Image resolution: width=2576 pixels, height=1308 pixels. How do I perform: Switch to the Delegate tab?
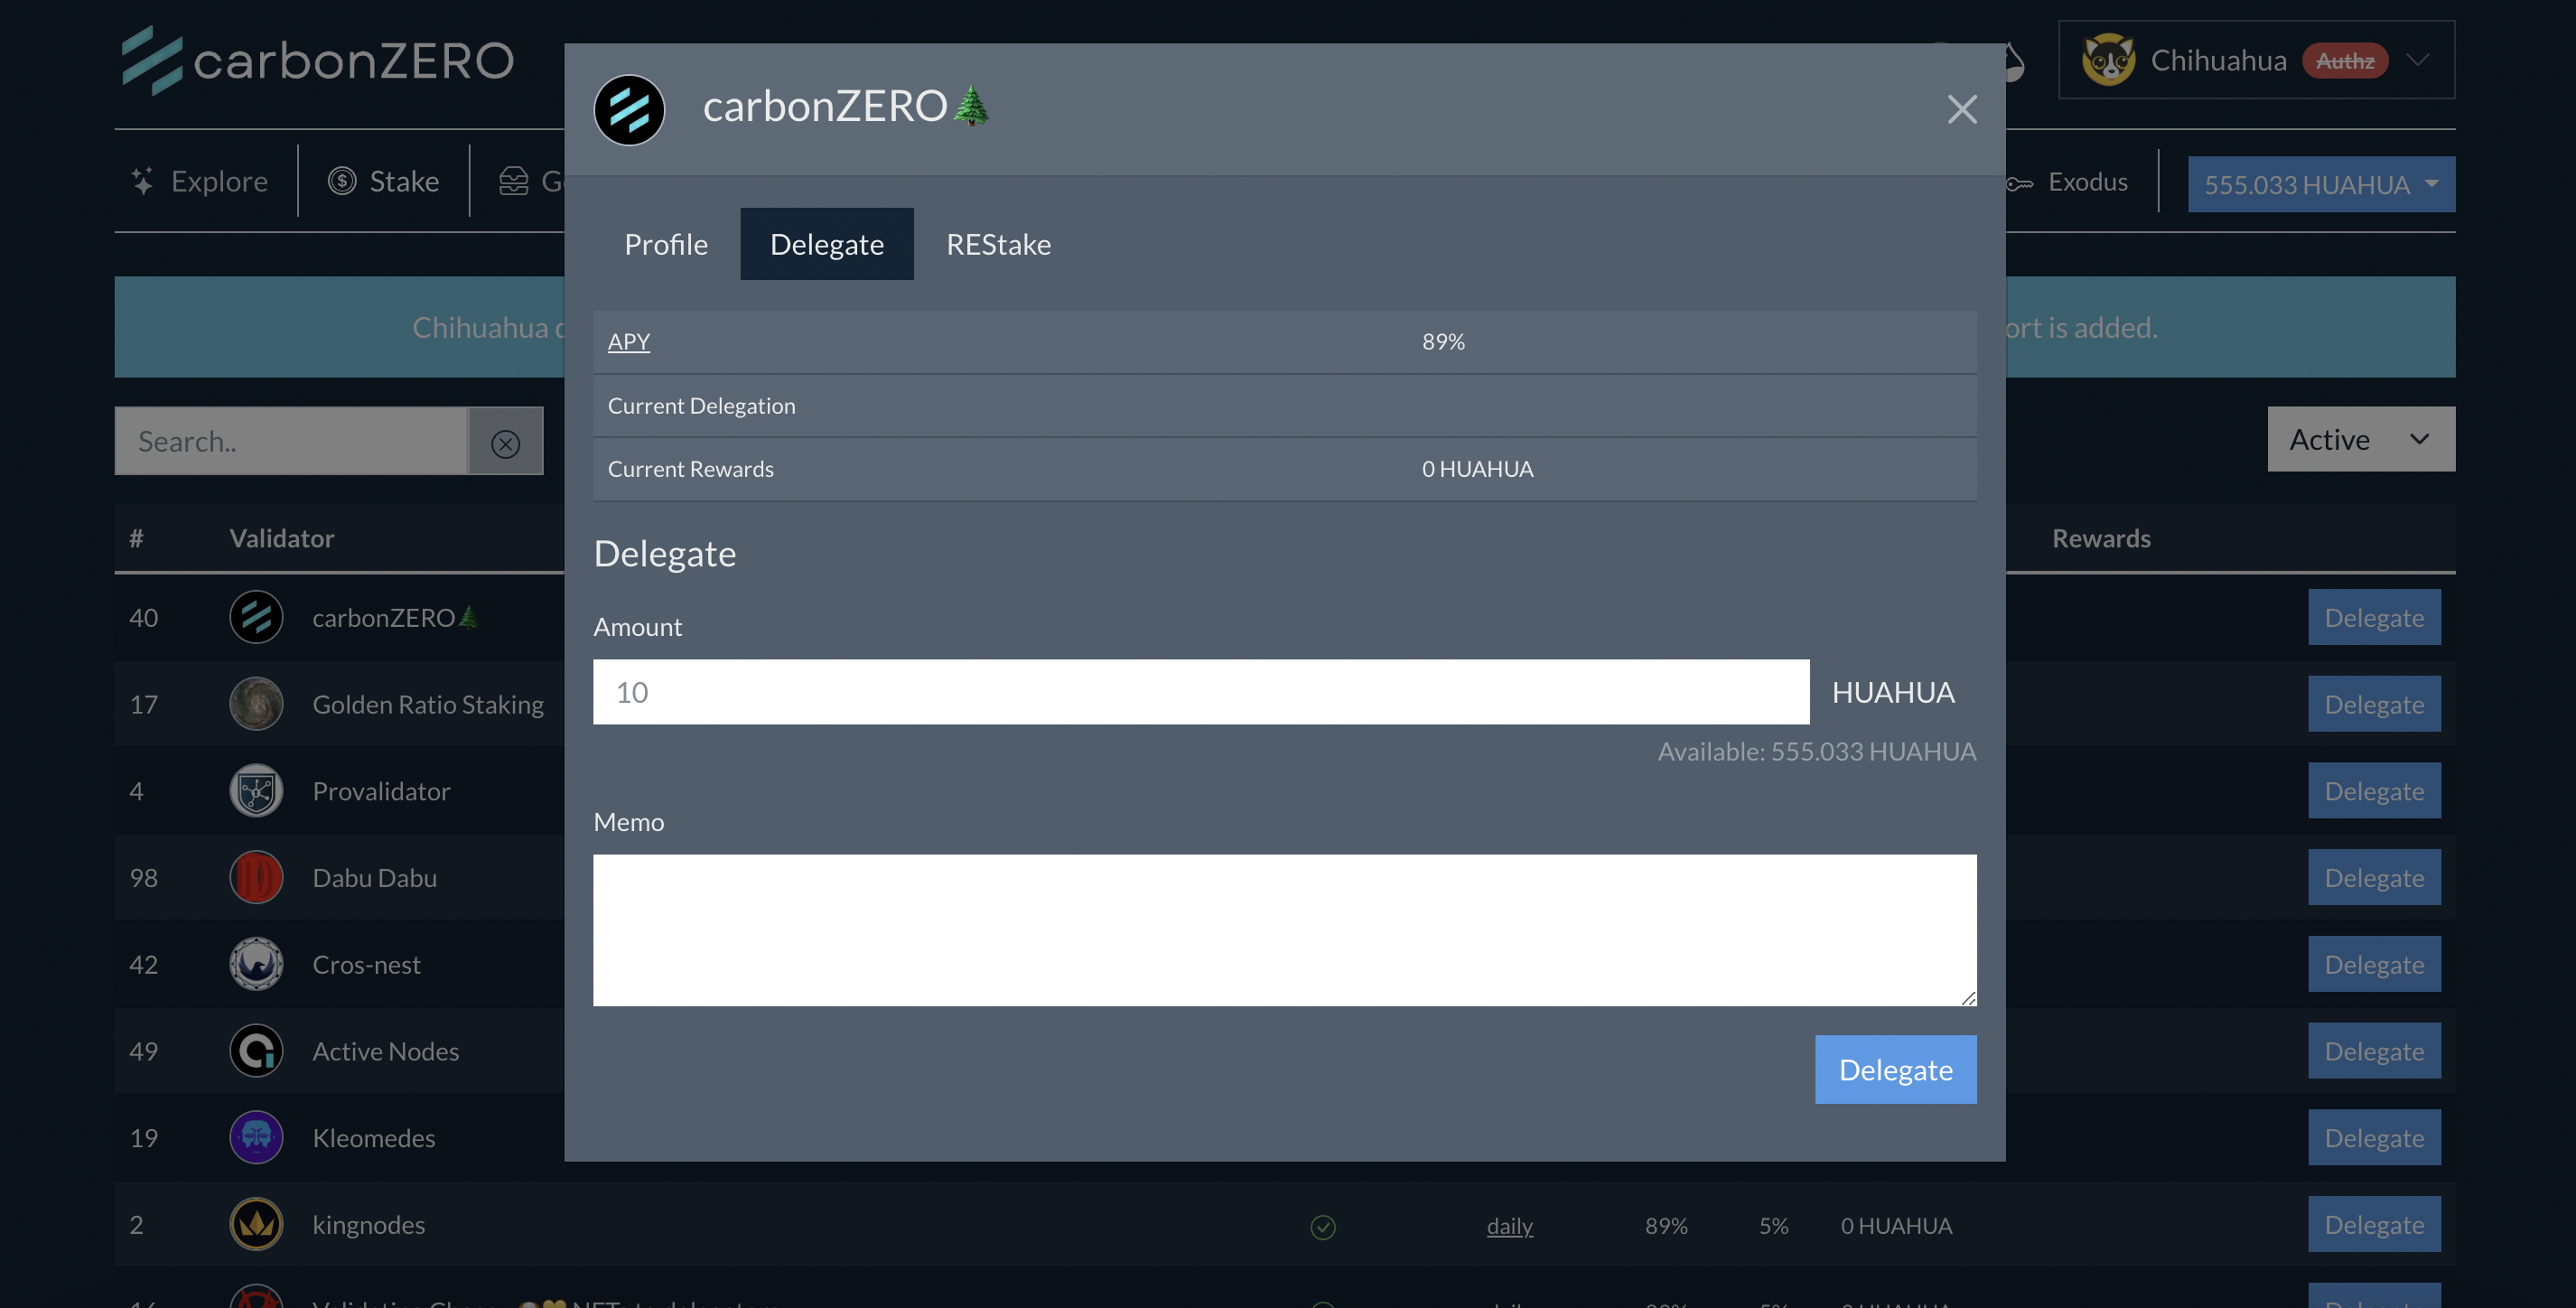(x=826, y=244)
